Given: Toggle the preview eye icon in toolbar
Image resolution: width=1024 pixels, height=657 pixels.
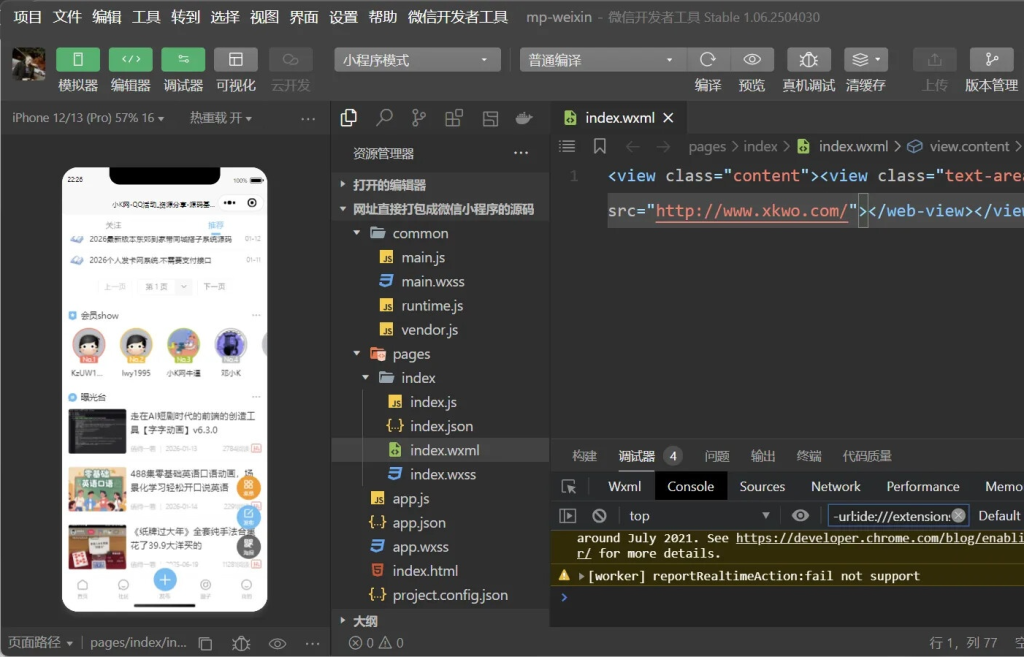Looking at the screenshot, I should (752, 60).
